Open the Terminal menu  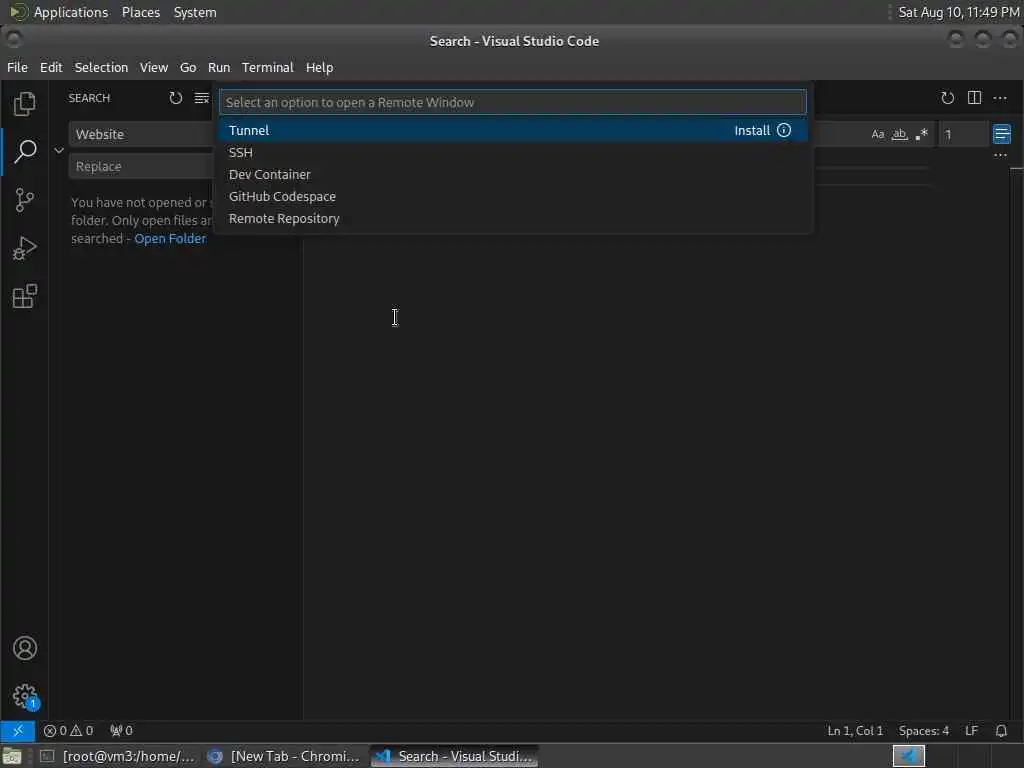click(268, 67)
